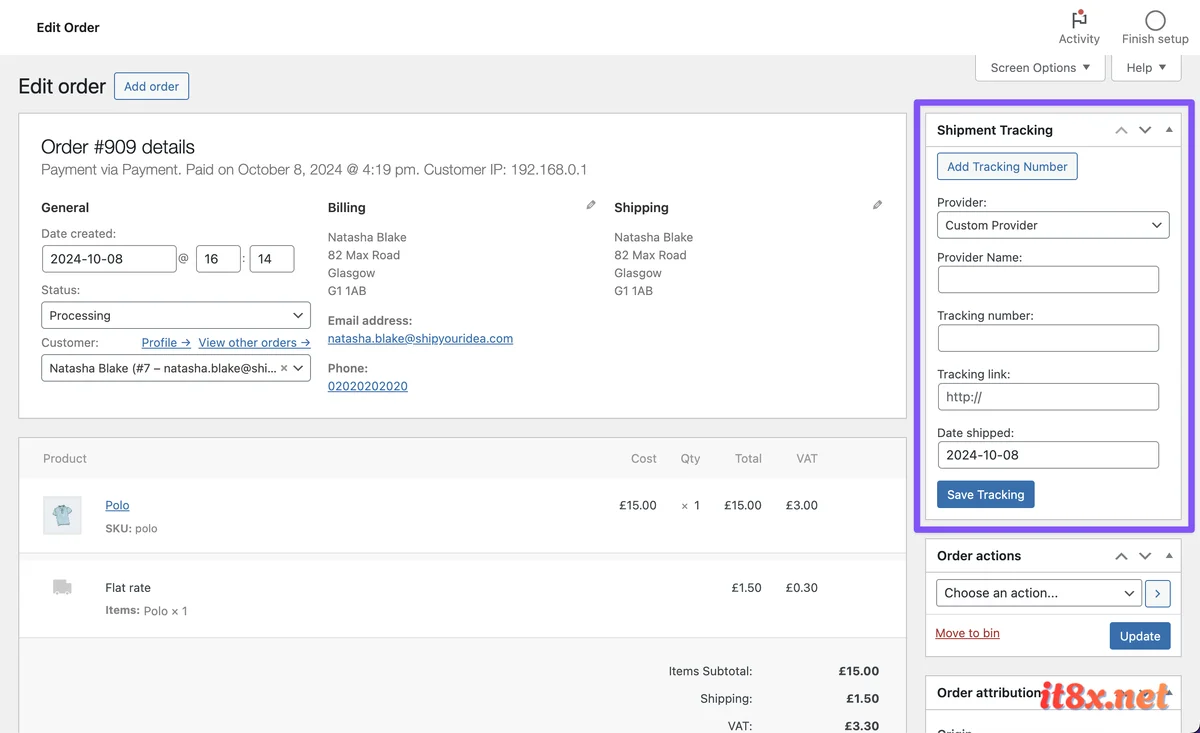Viewport: 1200px width, 733px height.
Task: Collapse the Shipment Tracking panel
Action: click(x=1169, y=130)
